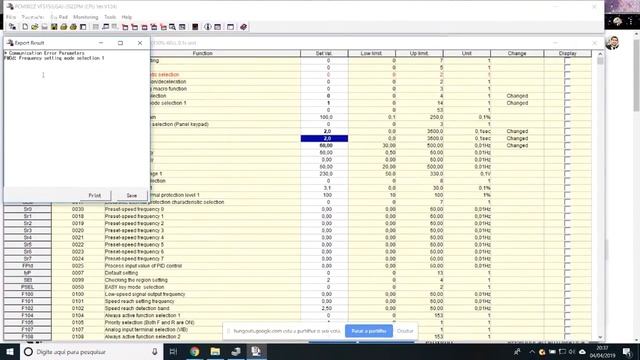The width and height of the screenshot is (640, 360).
Task: Click the solid black square toolbar icon
Action: click(x=195, y=27)
